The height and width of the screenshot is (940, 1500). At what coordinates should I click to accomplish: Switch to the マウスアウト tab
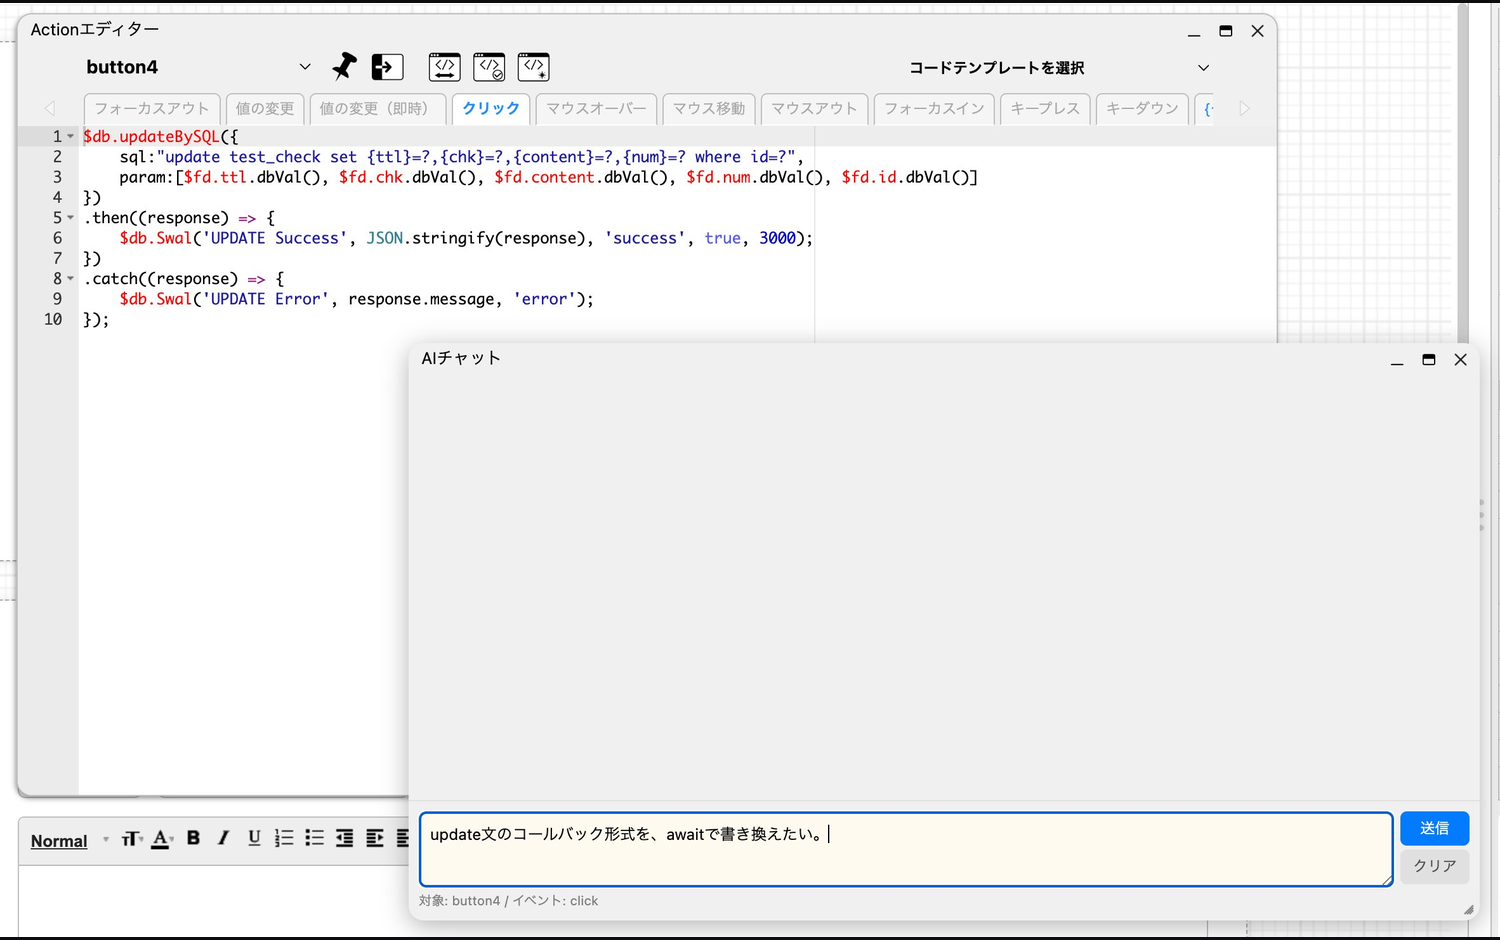814,109
